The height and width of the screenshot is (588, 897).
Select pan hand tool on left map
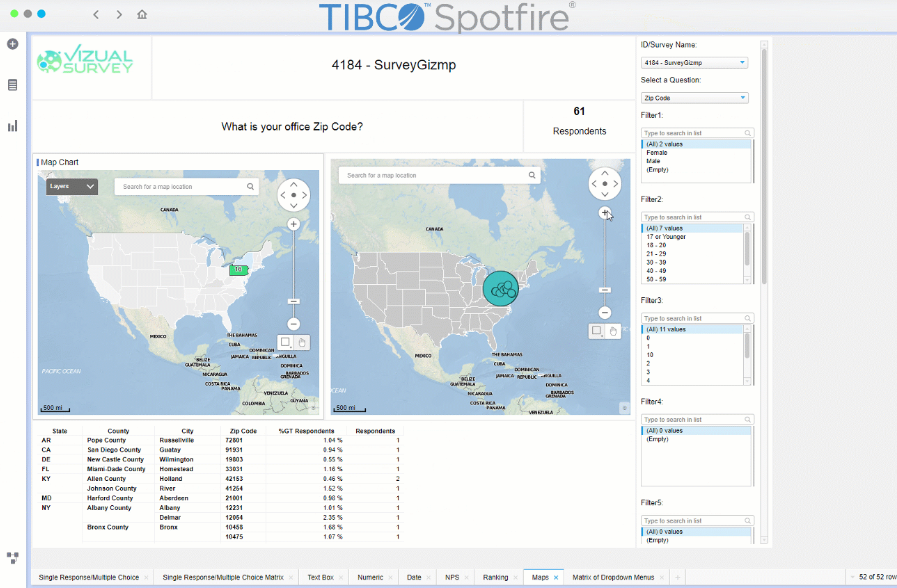click(301, 342)
